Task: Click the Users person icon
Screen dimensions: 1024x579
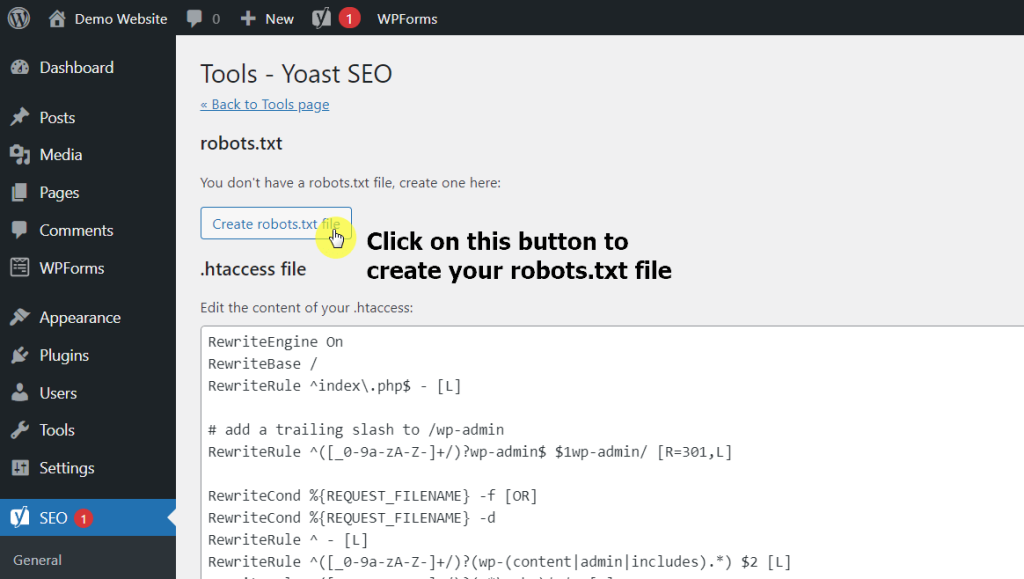Action: click(x=19, y=393)
